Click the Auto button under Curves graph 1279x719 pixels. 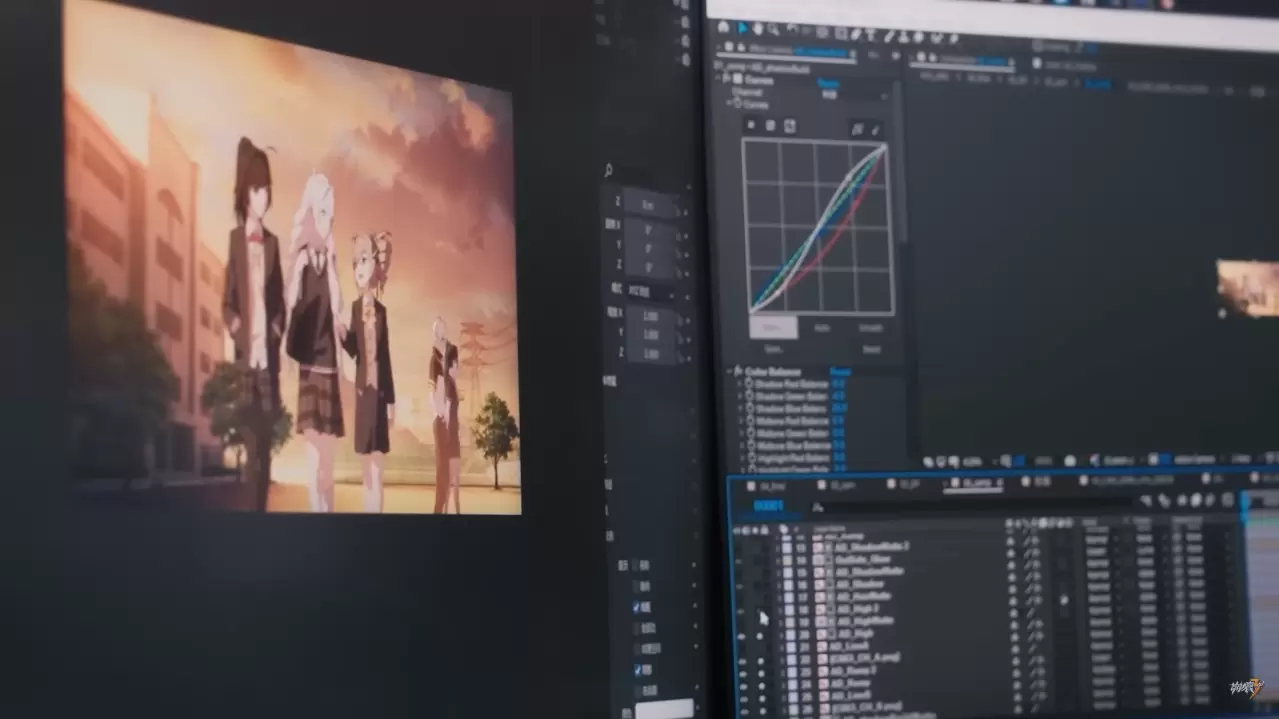822,328
